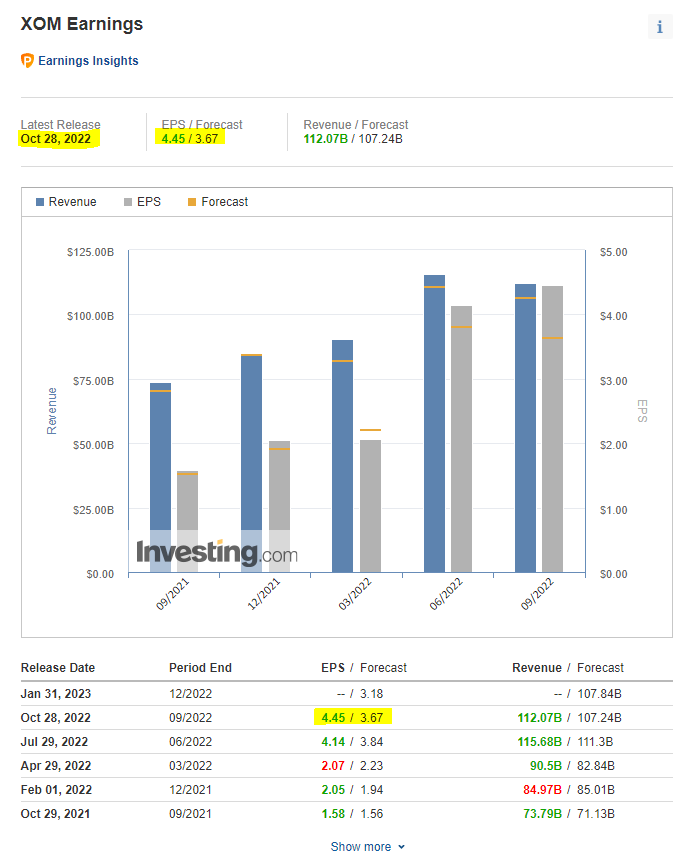Select the Forecast legend label
This screenshot has height=865, width=680.
224,202
